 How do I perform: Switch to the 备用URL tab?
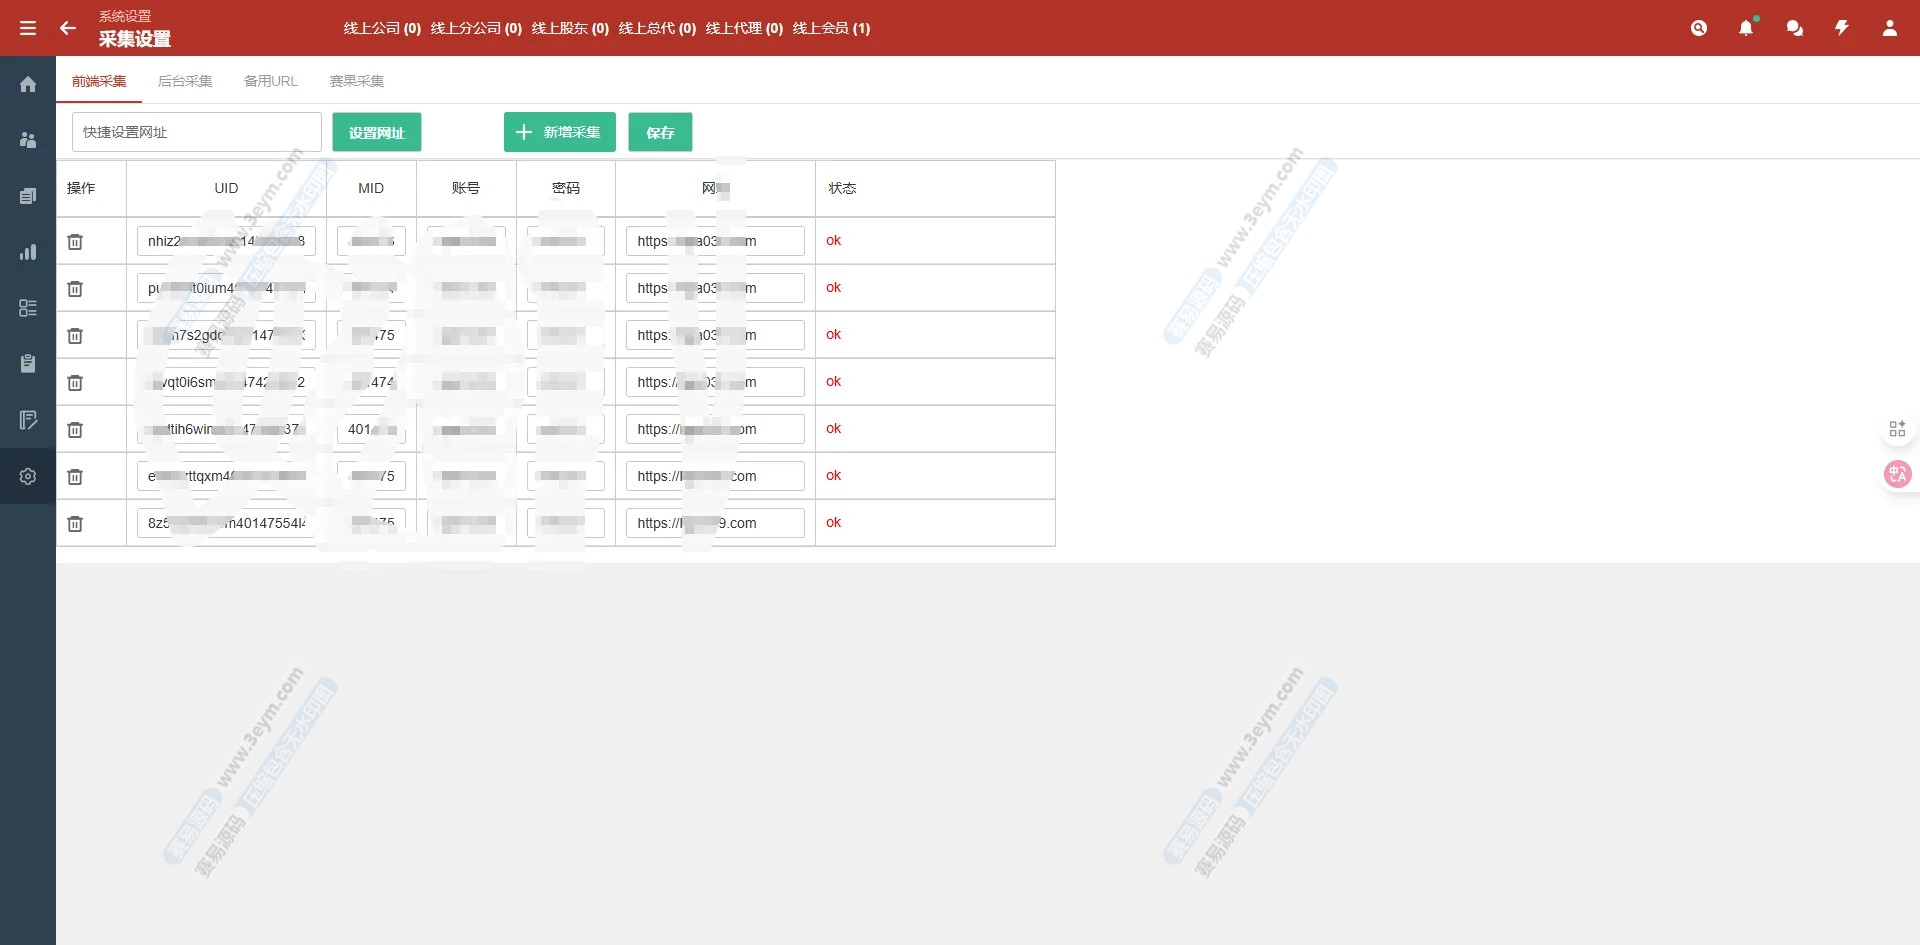click(271, 81)
